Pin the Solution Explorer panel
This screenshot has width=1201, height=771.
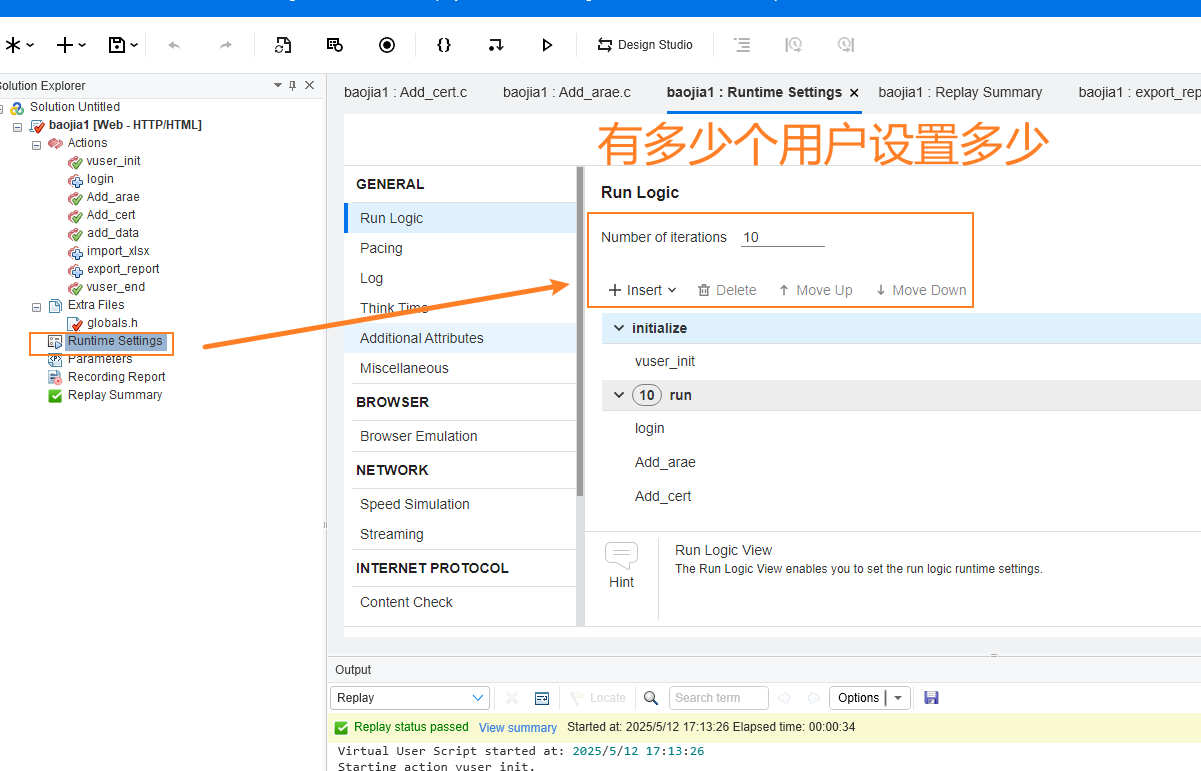pos(293,86)
